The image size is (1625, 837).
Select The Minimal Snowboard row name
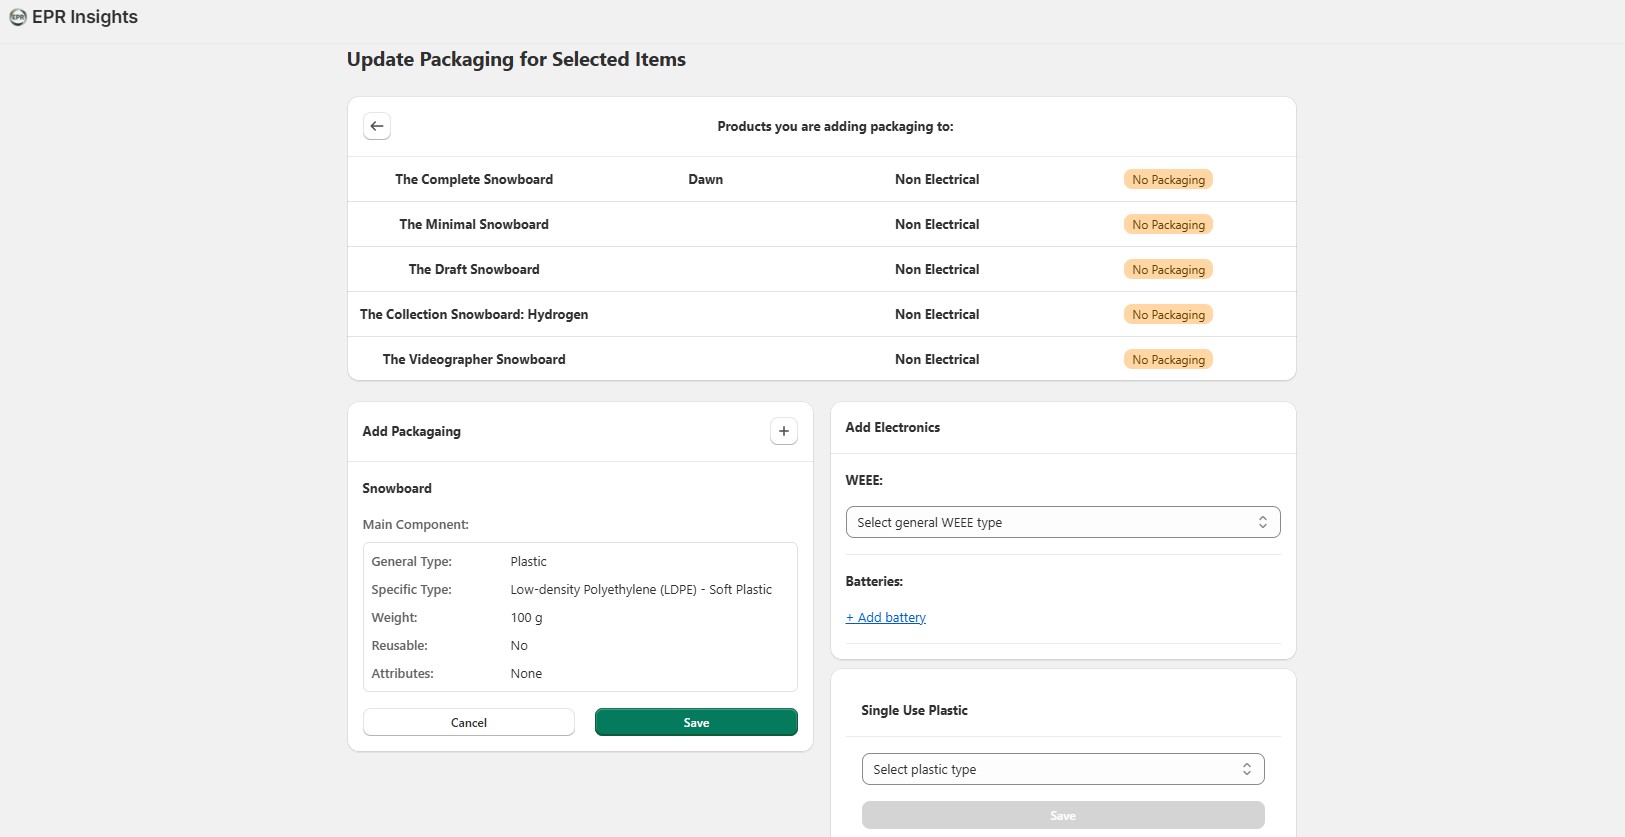point(474,224)
